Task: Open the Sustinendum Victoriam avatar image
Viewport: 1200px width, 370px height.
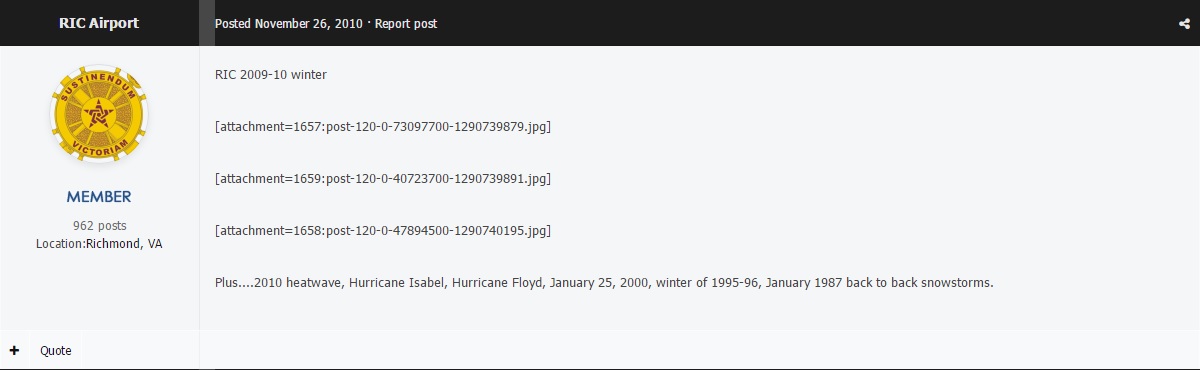Action: (98, 115)
